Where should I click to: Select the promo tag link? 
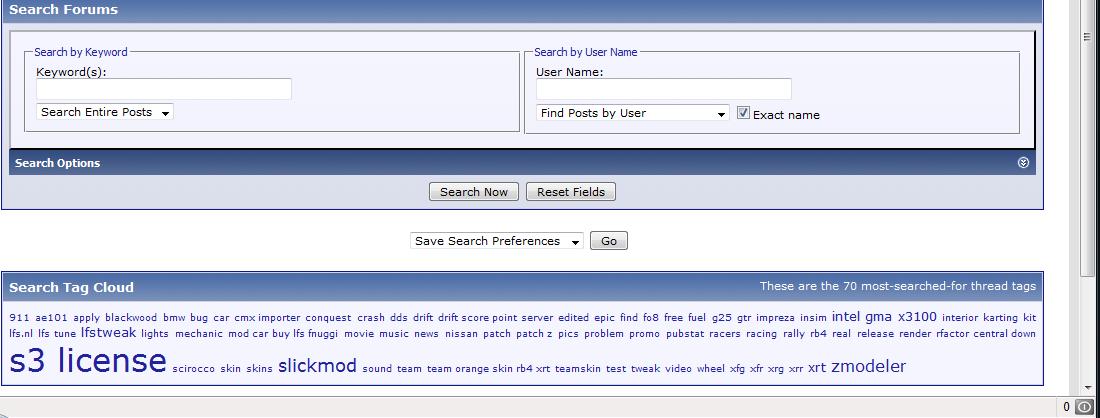[x=644, y=335]
